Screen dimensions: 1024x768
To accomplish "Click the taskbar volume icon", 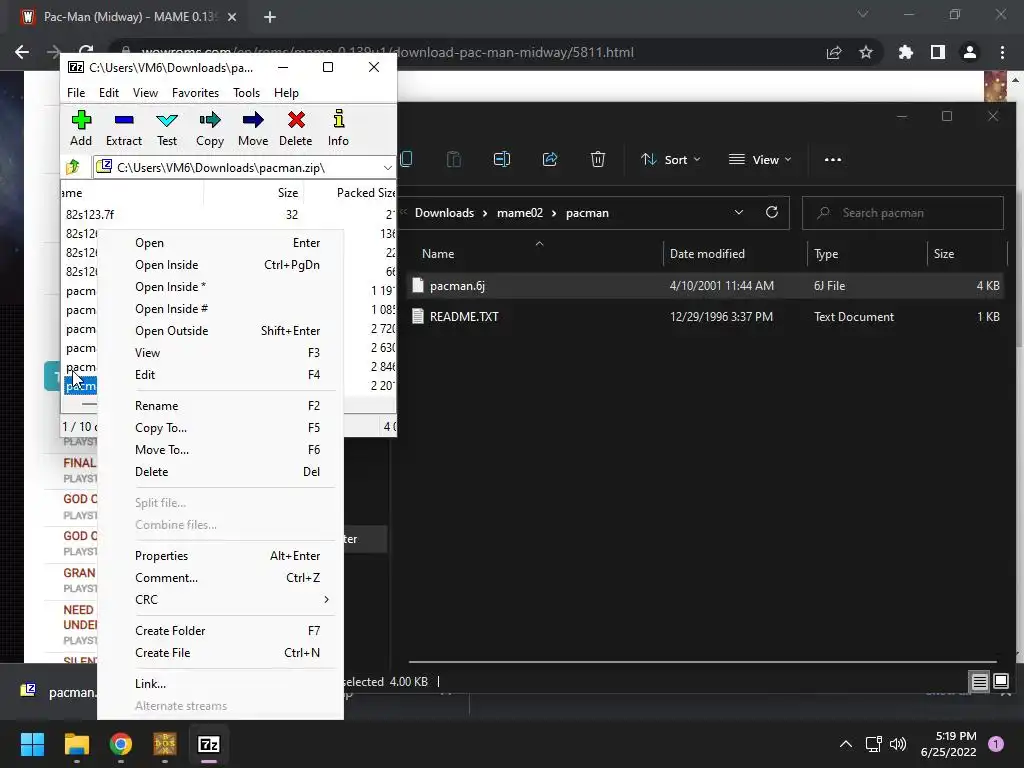I will click(x=898, y=744).
